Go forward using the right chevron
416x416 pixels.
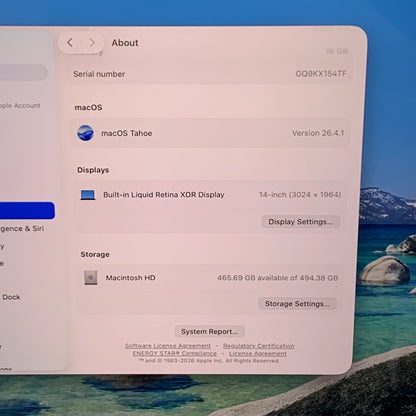92,42
